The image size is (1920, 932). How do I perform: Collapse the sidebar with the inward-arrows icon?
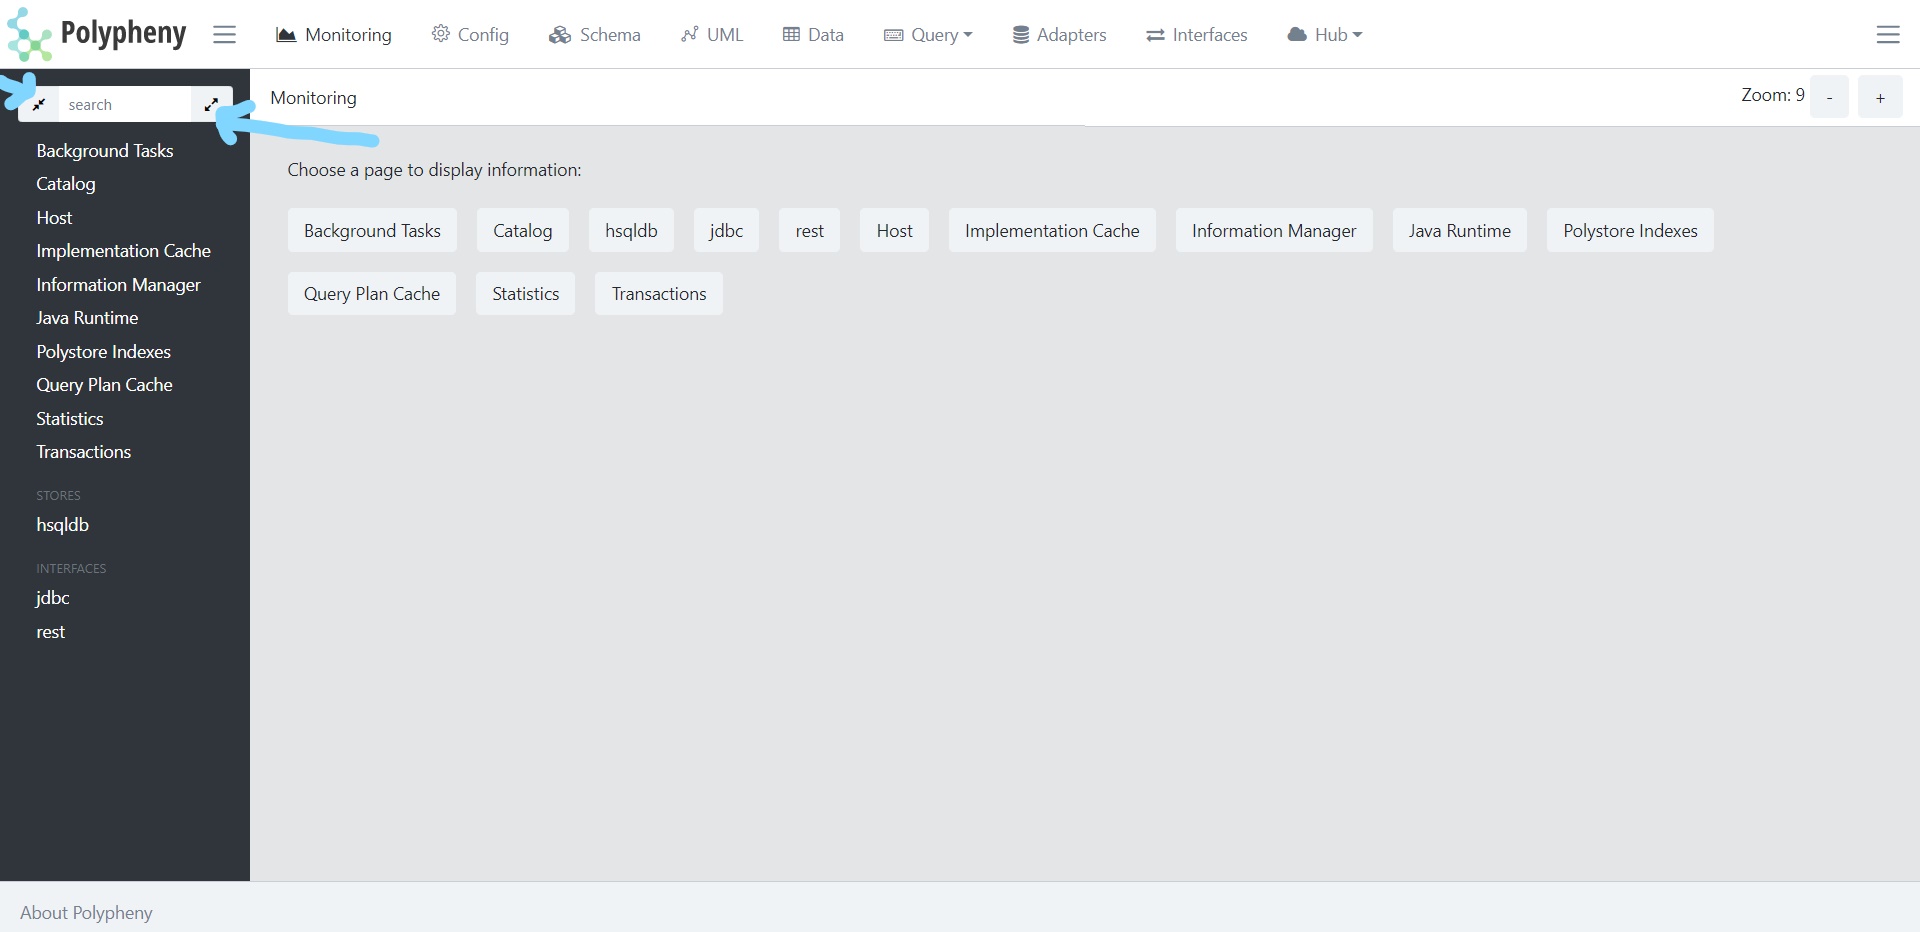click(40, 104)
